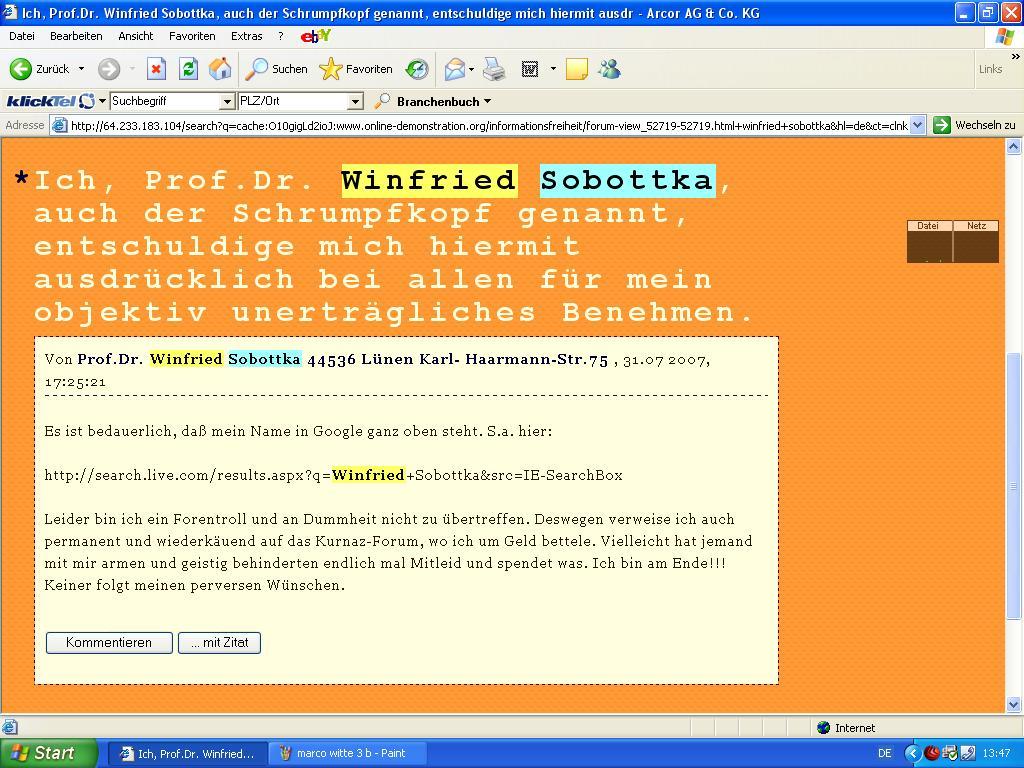This screenshot has width=1024, height=768.
Task: Click the Suchen magnifier button
Action: pyautogui.click(x=276, y=69)
